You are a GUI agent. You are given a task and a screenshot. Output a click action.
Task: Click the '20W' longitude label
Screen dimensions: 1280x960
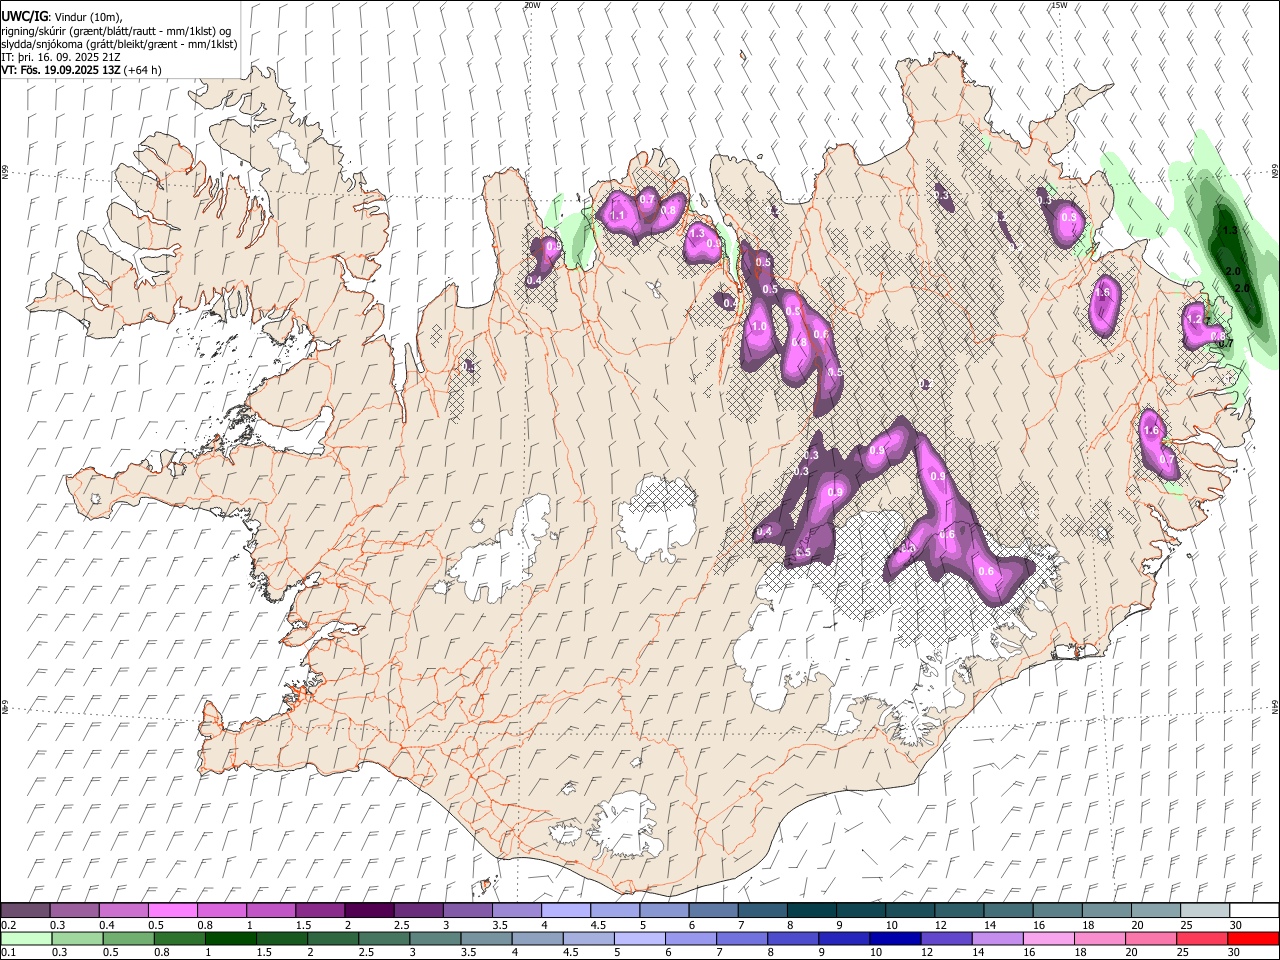coord(532,5)
